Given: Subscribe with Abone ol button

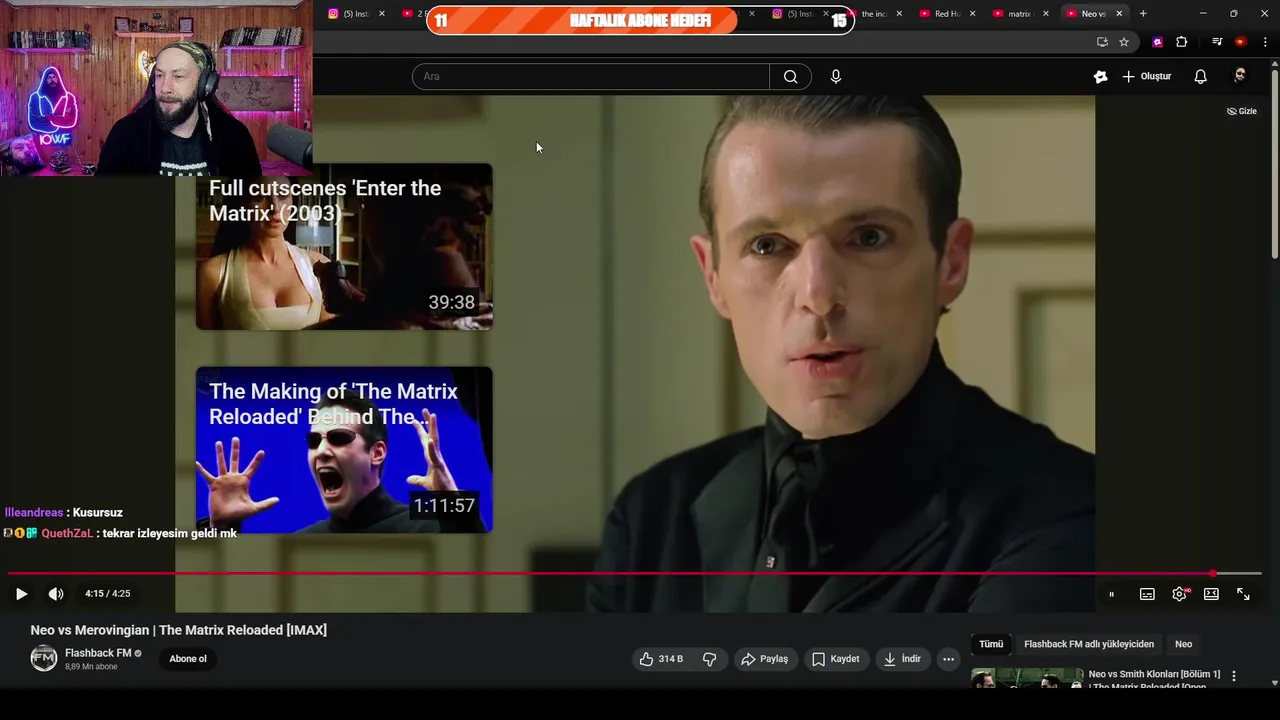Looking at the screenshot, I should coord(188,659).
